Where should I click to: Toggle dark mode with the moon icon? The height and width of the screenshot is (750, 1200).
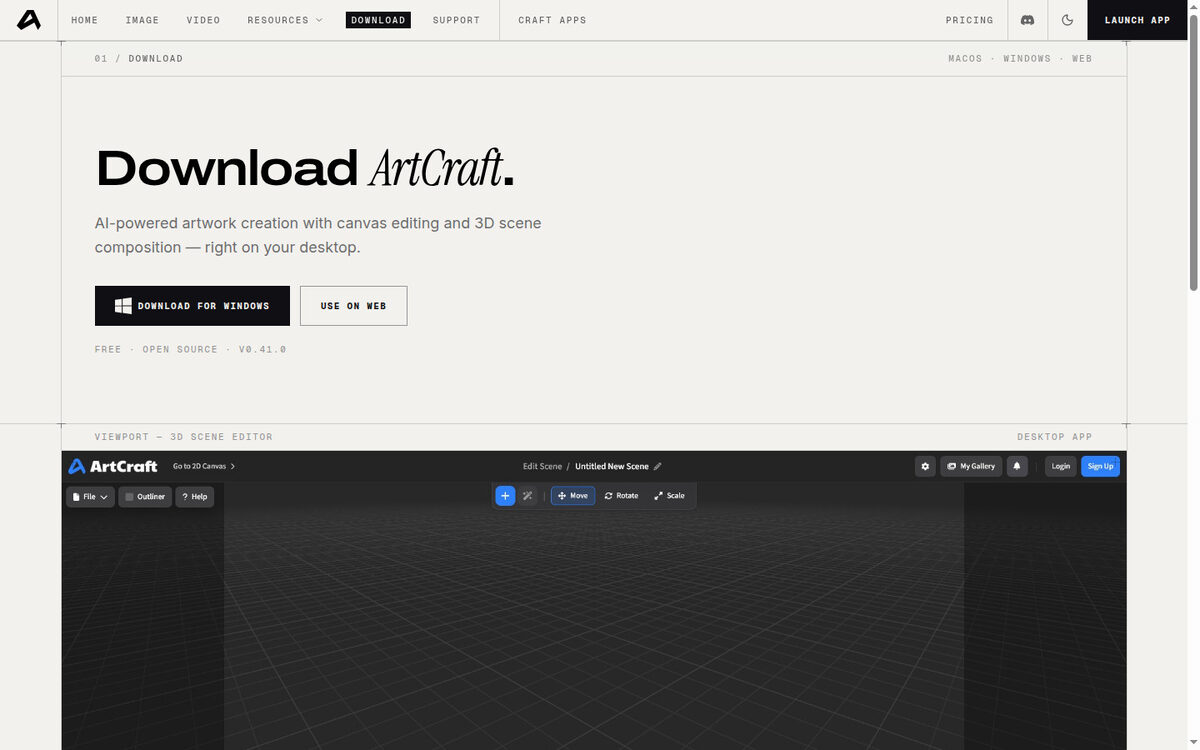tap(1067, 20)
